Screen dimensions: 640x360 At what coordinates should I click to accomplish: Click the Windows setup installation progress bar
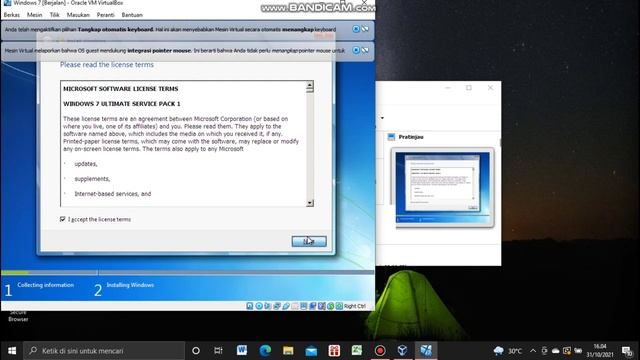click(x=187, y=272)
